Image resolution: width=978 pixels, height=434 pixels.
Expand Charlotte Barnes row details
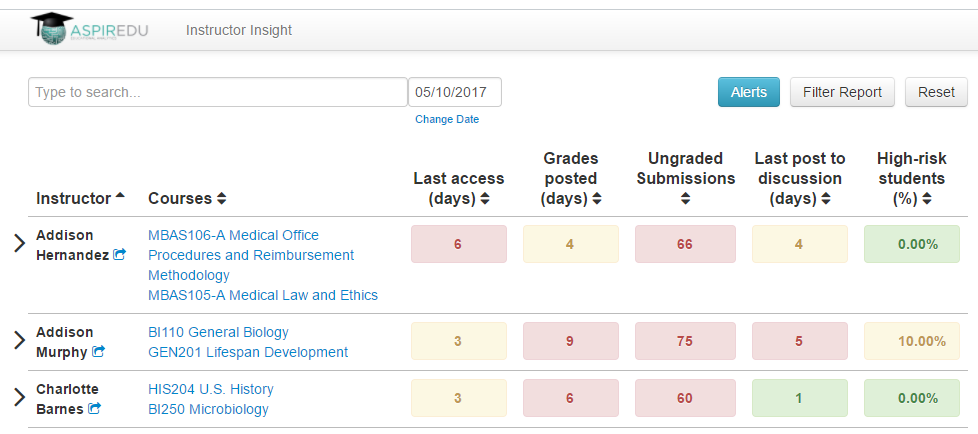coord(18,398)
